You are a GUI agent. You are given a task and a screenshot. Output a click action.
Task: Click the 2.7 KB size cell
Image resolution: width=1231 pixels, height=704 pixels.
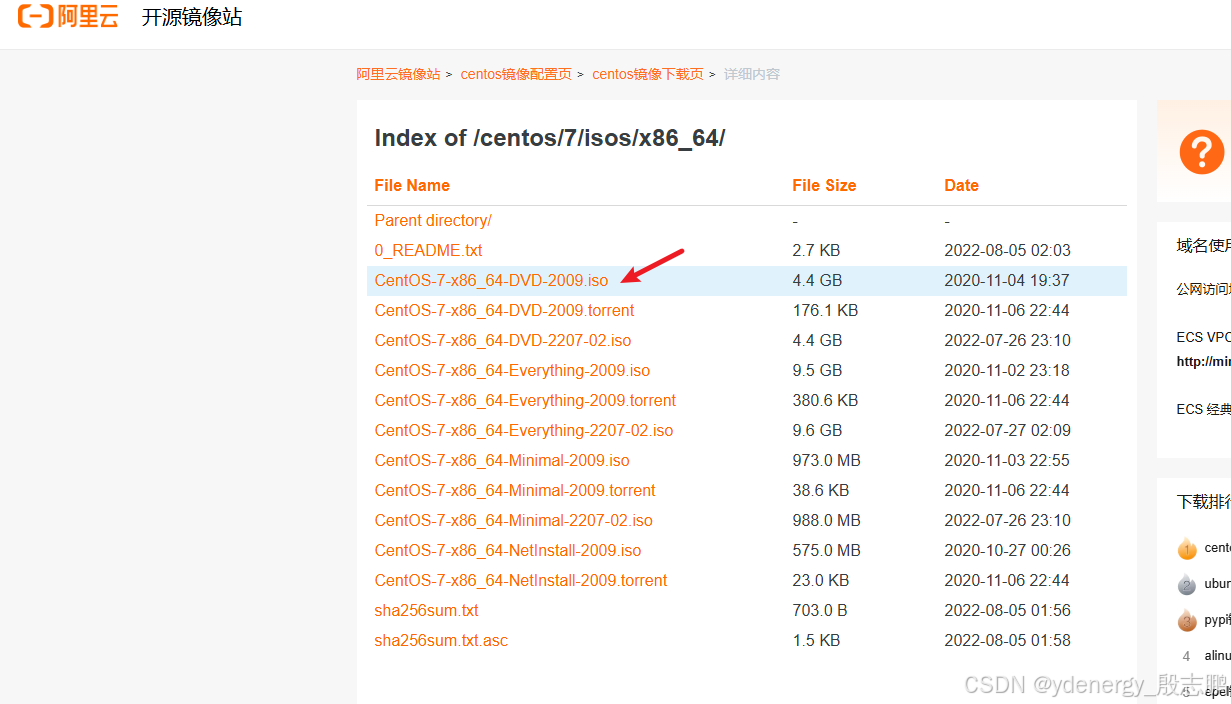click(816, 250)
